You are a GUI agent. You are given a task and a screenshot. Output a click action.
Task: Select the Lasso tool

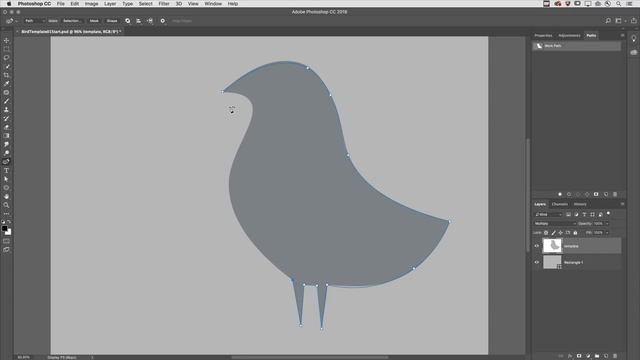[6, 58]
